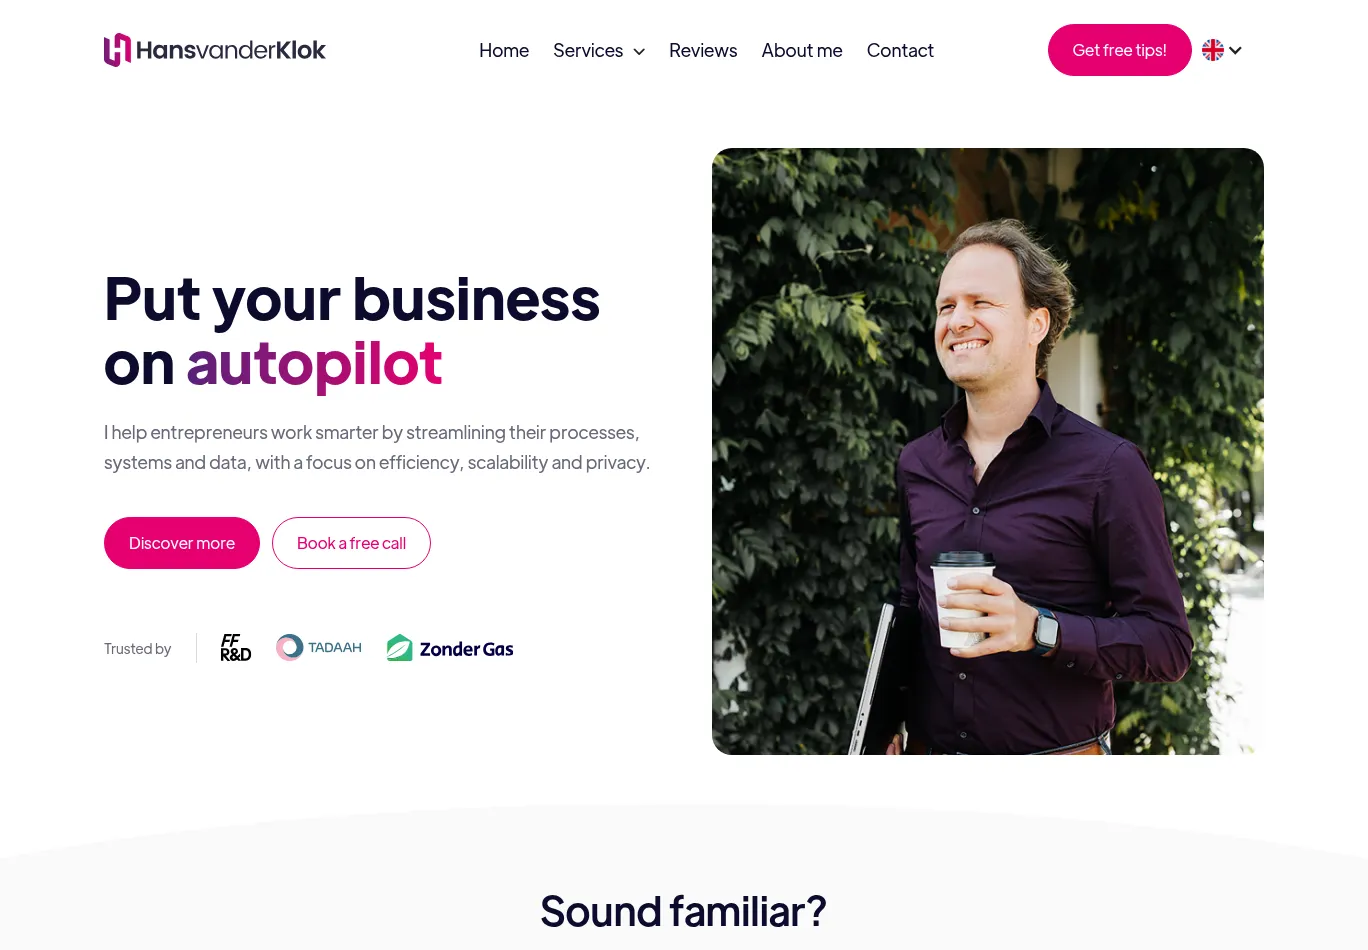1368x950 pixels.
Task: Navigate to About me
Action: [x=802, y=50]
